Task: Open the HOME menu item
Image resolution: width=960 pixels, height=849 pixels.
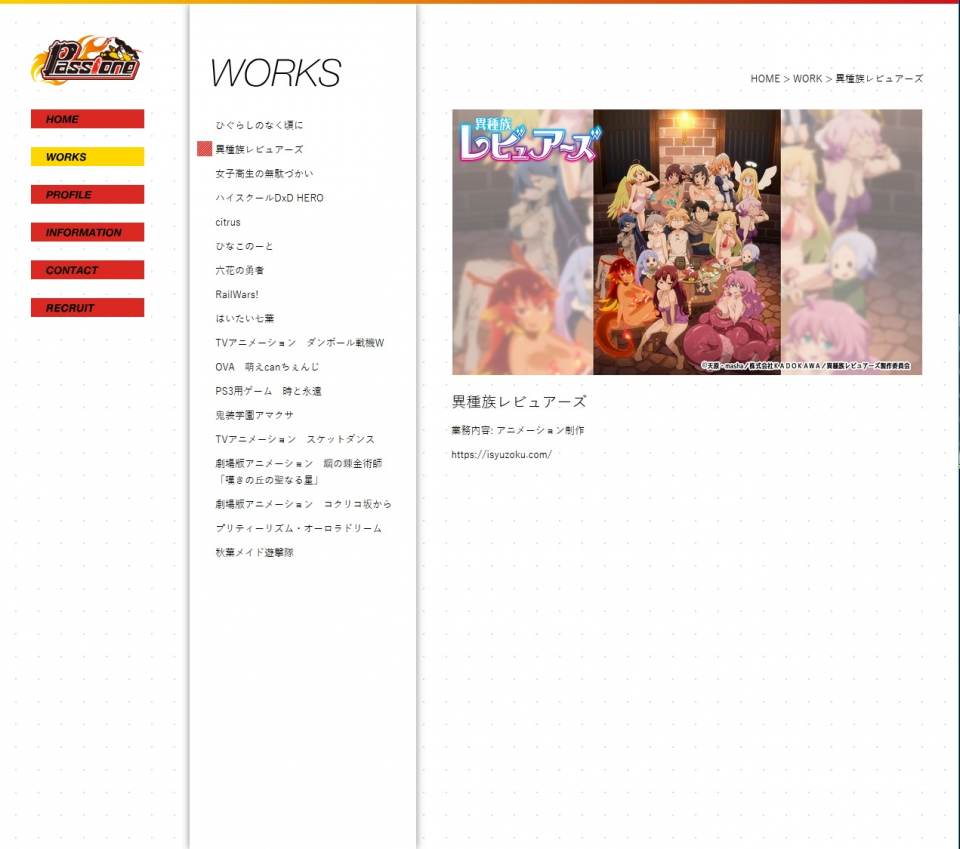Action: click(87, 119)
